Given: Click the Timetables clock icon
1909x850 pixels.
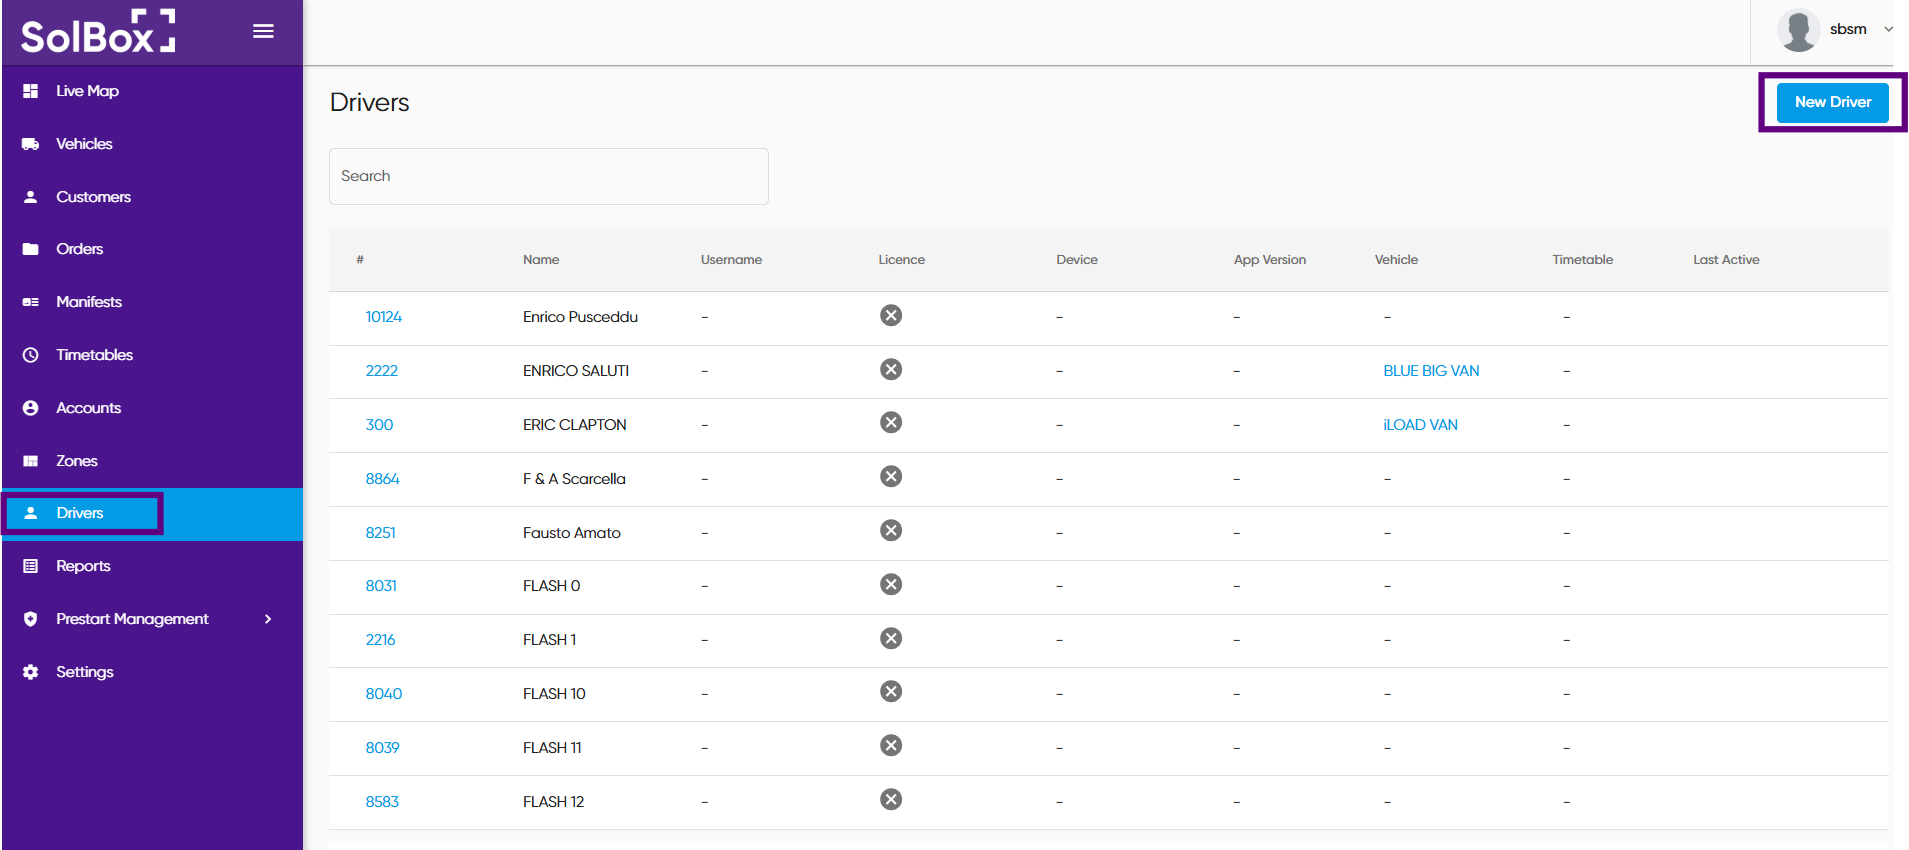Looking at the screenshot, I should click(x=31, y=355).
